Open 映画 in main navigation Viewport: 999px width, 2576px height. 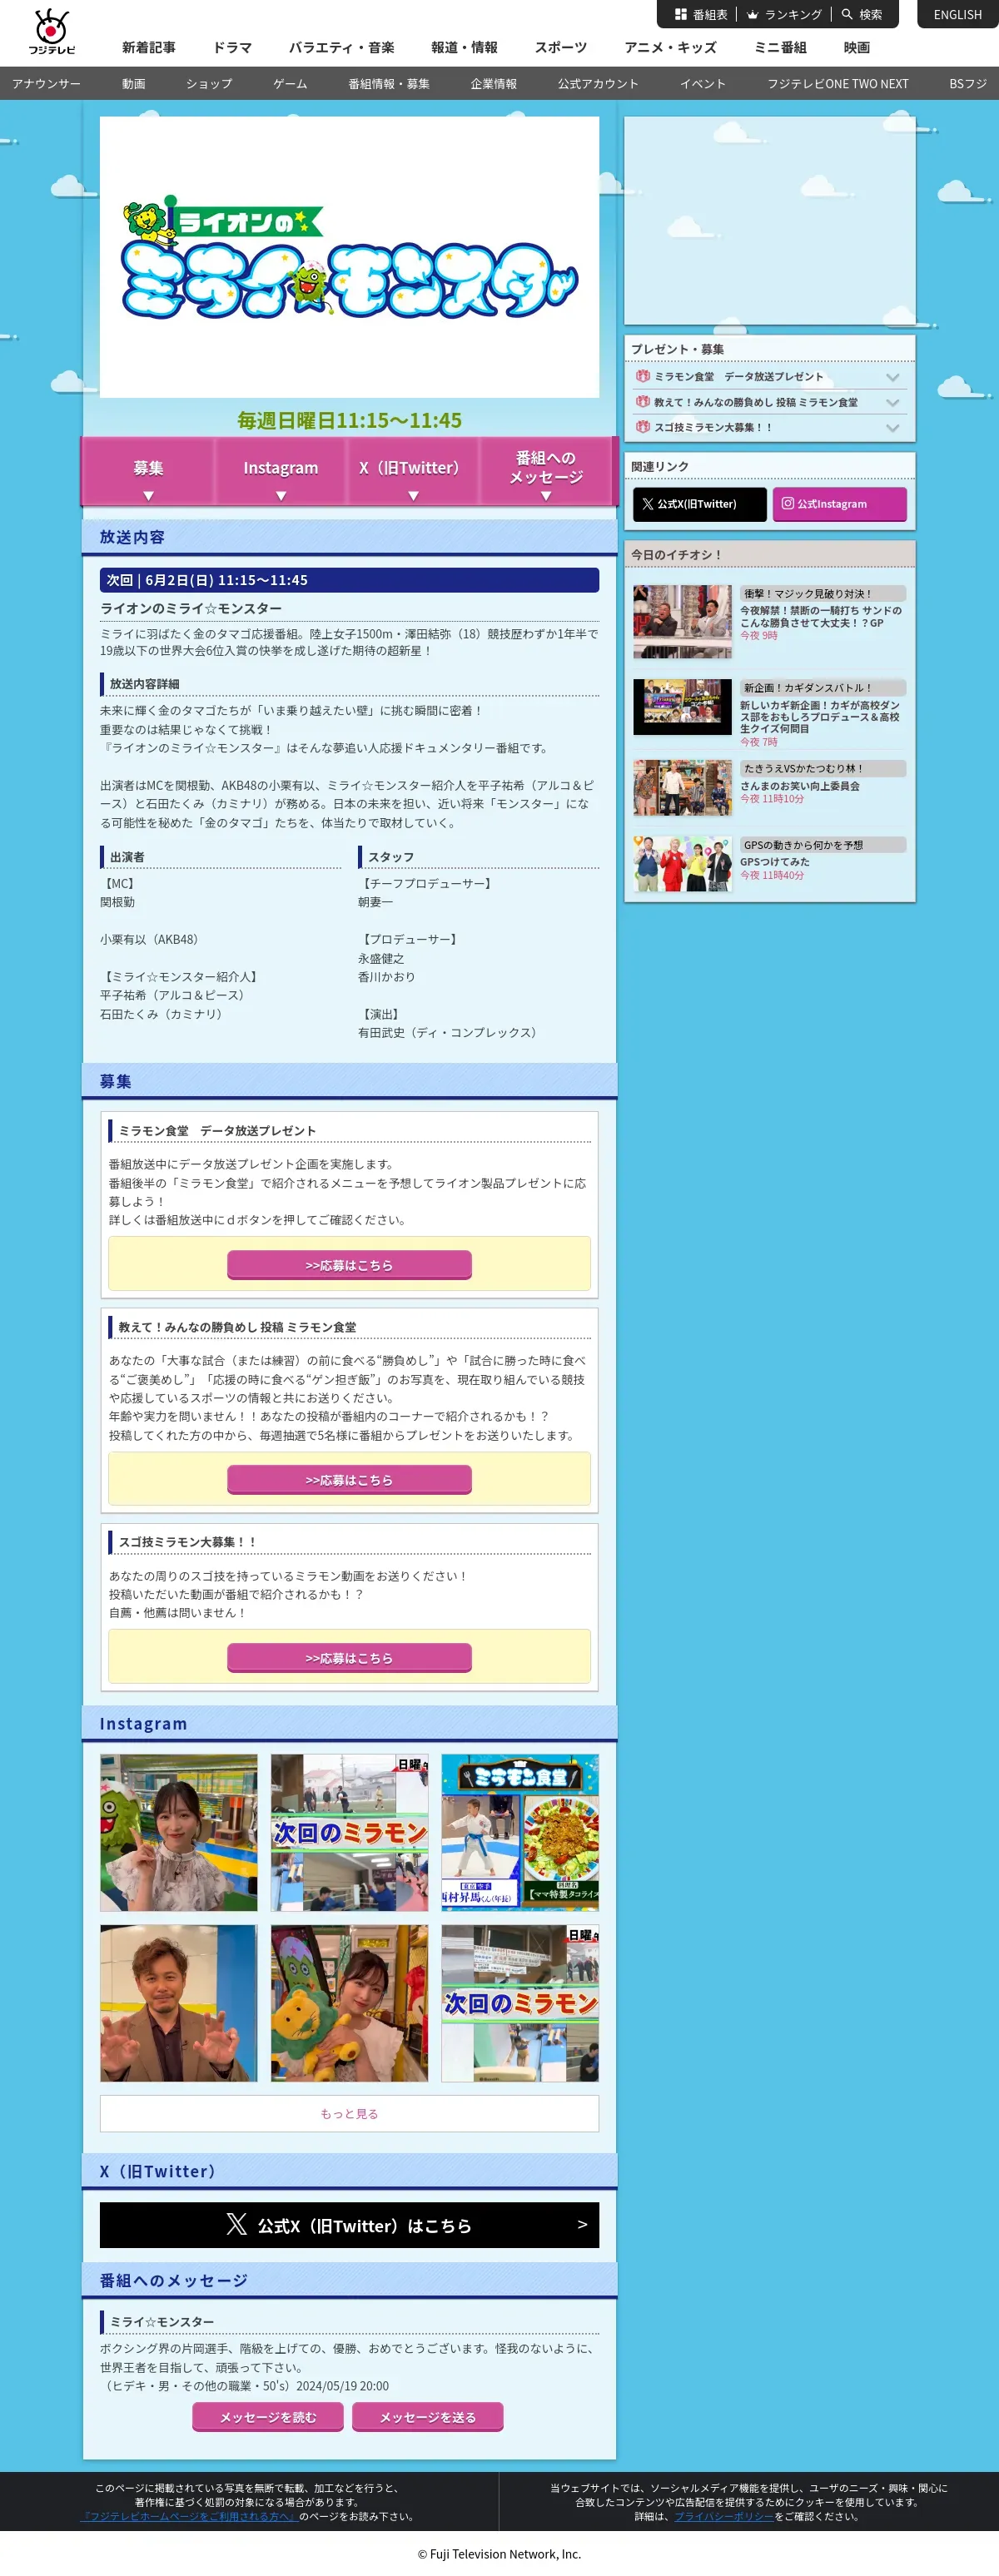point(857,47)
